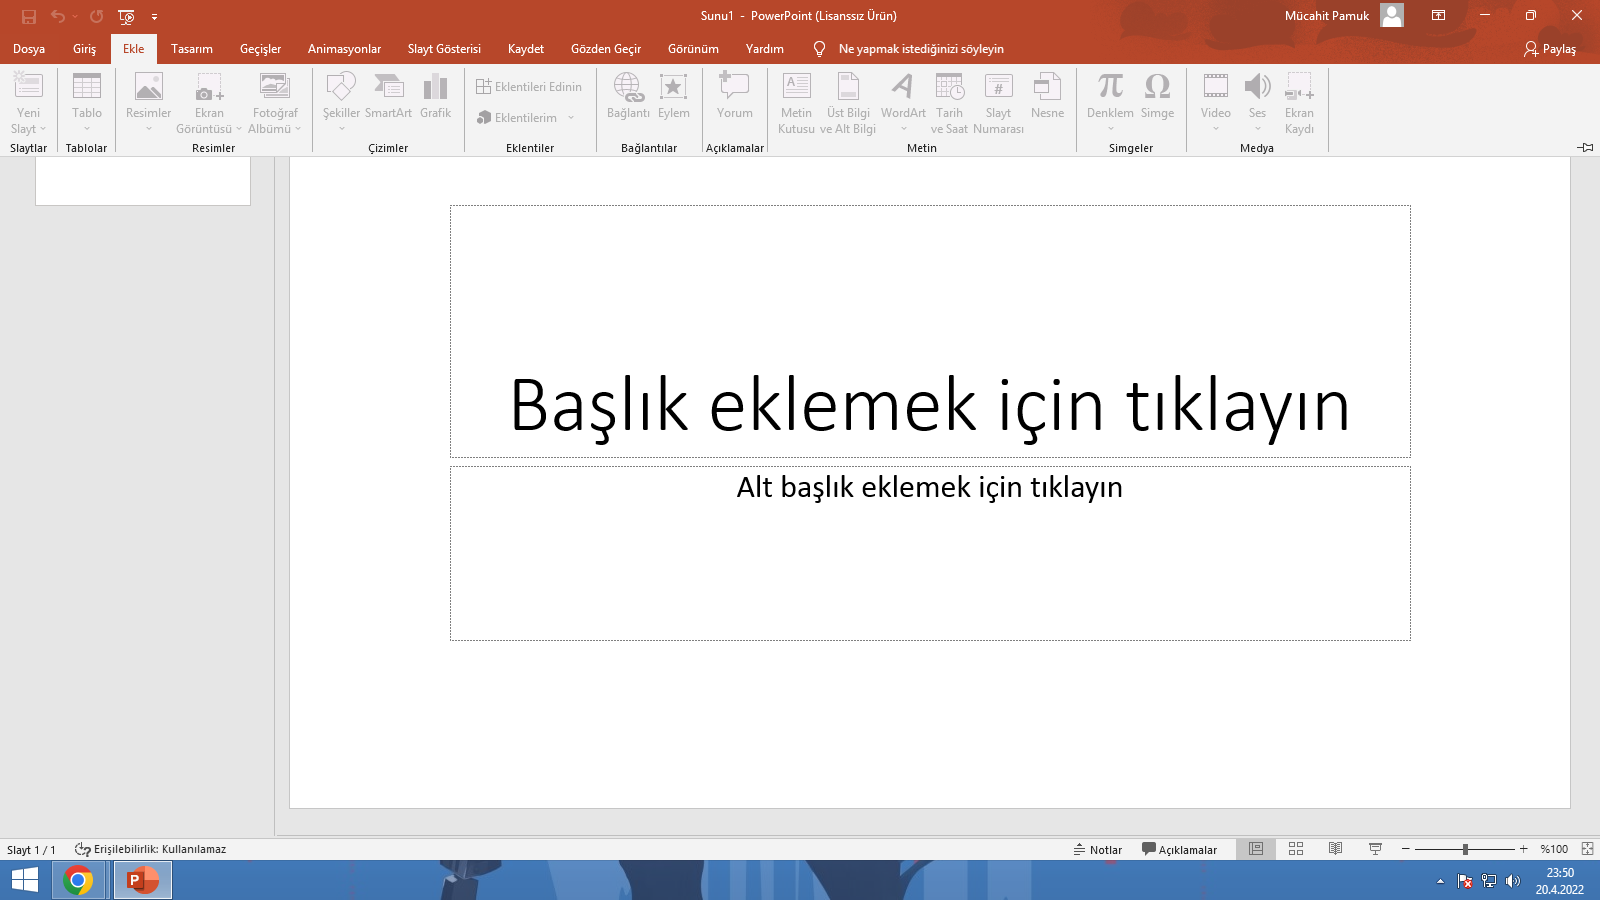Switch to slide sorter view
This screenshot has height=900, width=1600.
point(1296,849)
